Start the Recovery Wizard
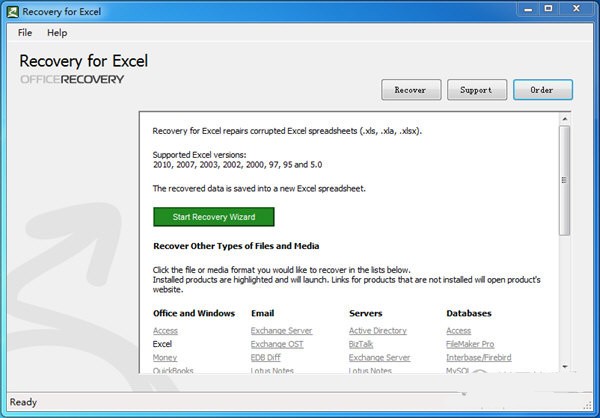Screen dimensions: 600x418 [x=213, y=217]
